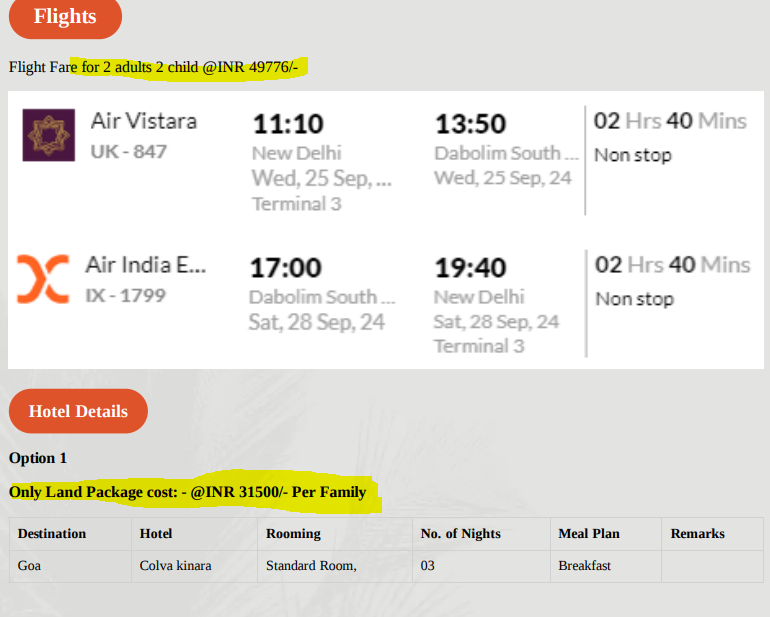Click the 11:10 departure time
The width and height of the screenshot is (770, 617).
coord(288,124)
